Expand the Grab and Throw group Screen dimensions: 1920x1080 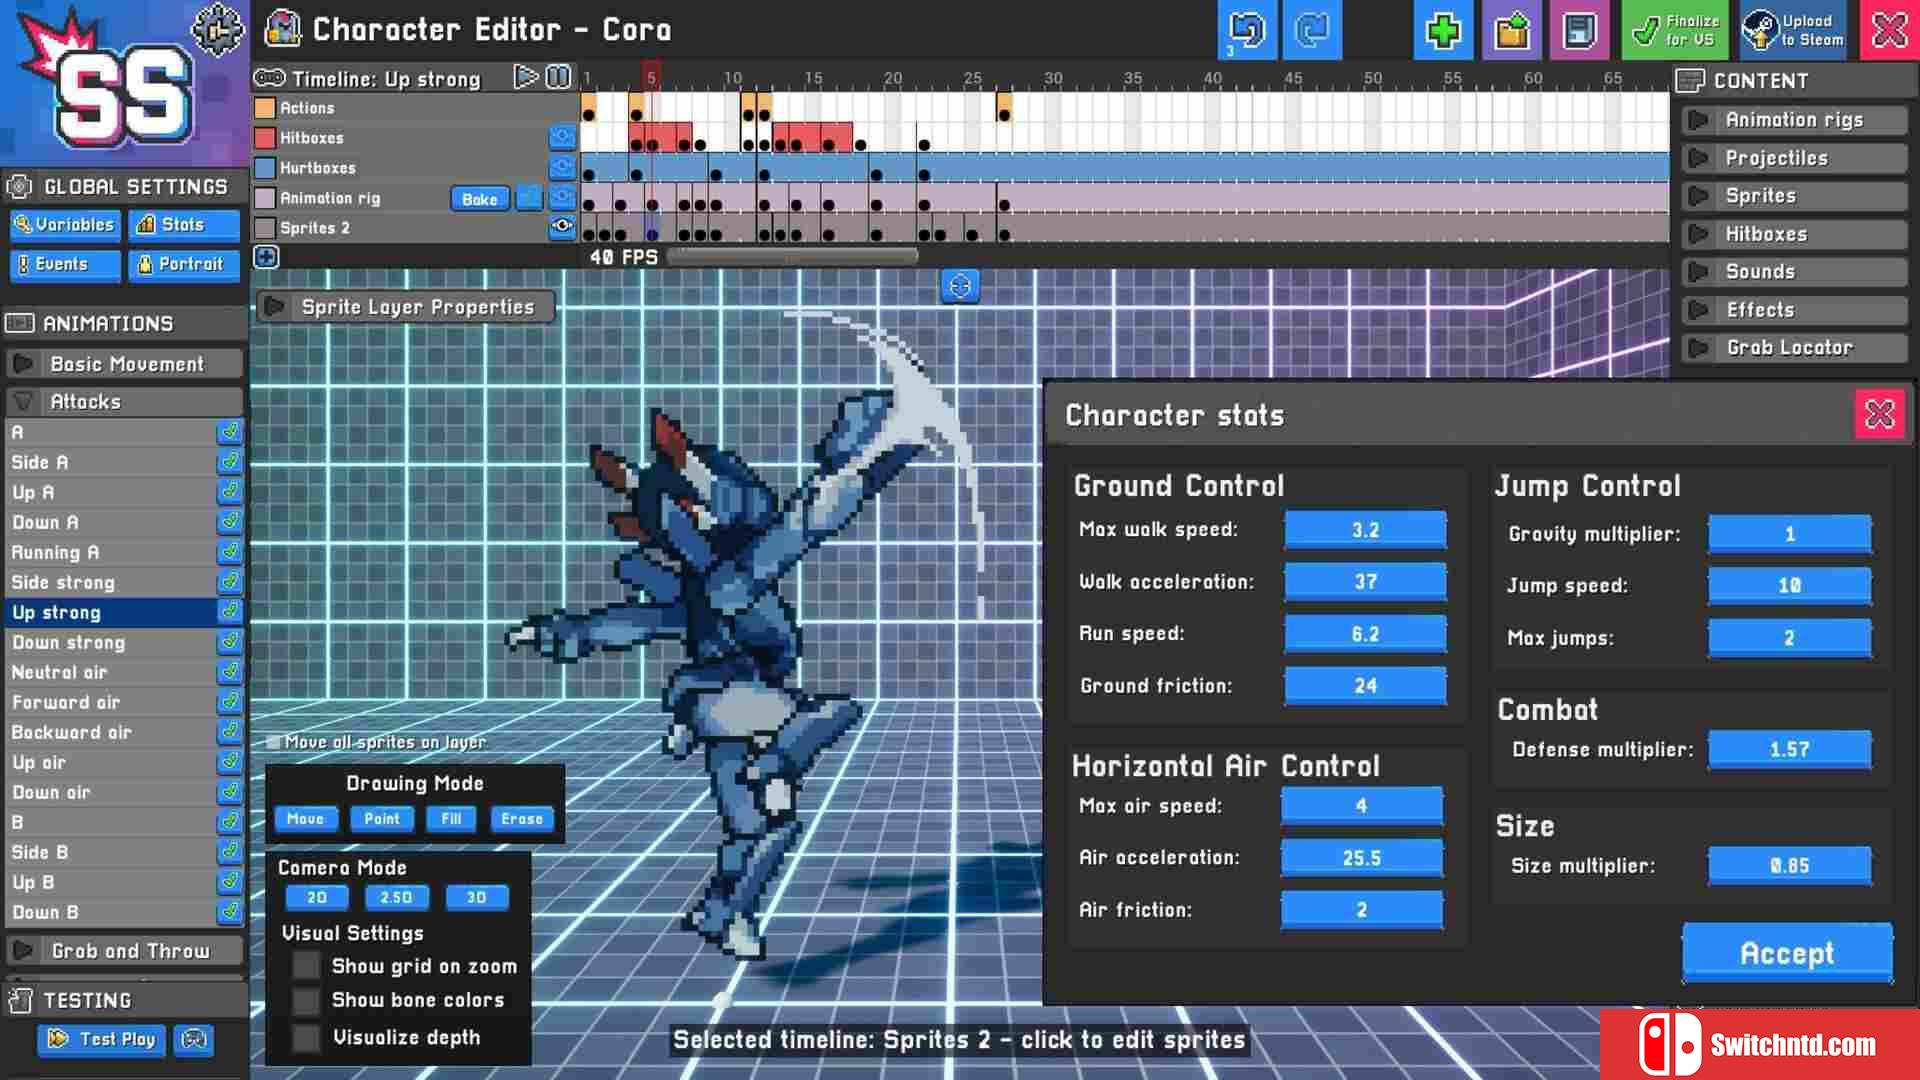(125, 950)
